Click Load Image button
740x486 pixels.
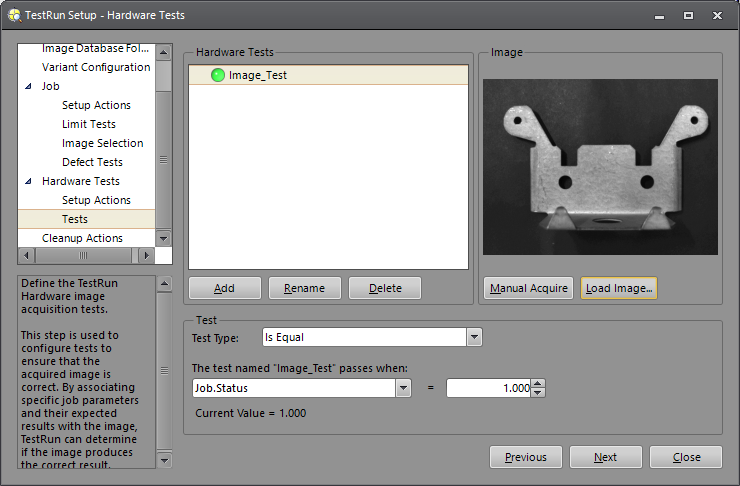click(x=618, y=288)
